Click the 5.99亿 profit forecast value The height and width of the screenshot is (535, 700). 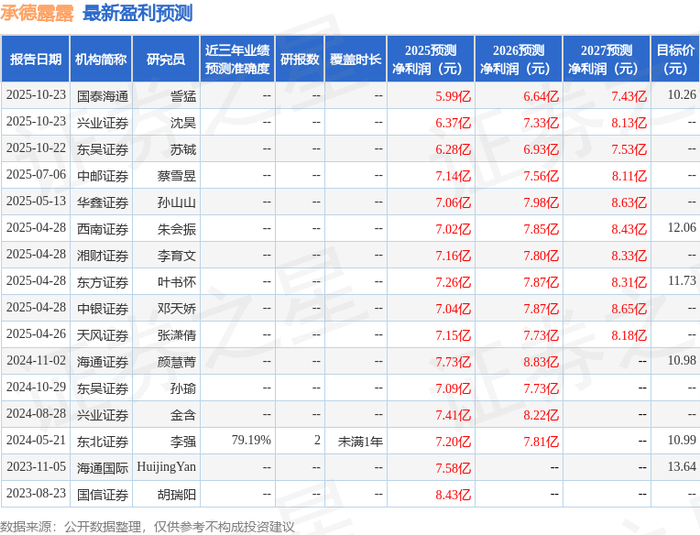pyautogui.click(x=453, y=96)
